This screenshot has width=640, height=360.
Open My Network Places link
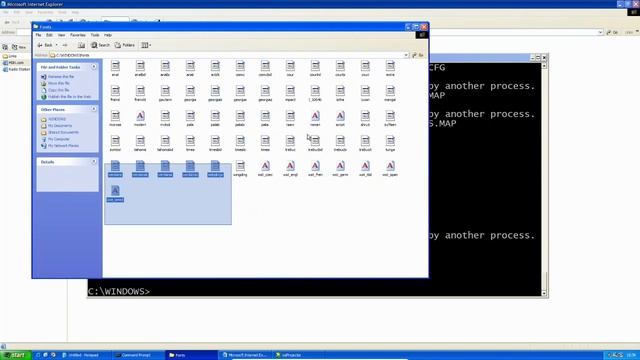click(63, 146)
